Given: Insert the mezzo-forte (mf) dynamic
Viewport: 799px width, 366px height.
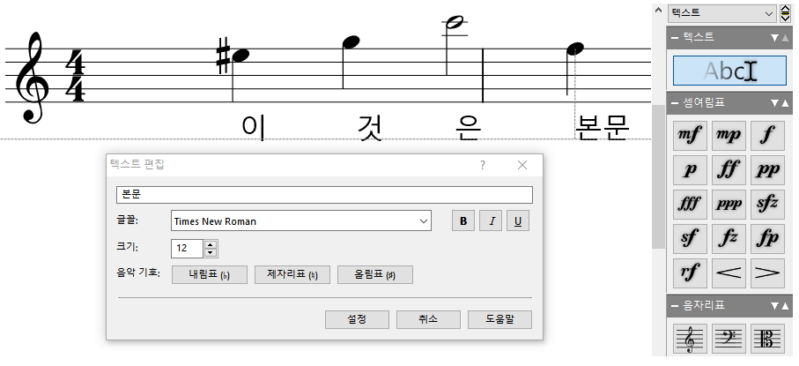Looking at the screenshot, I should (x=689, y=135).
